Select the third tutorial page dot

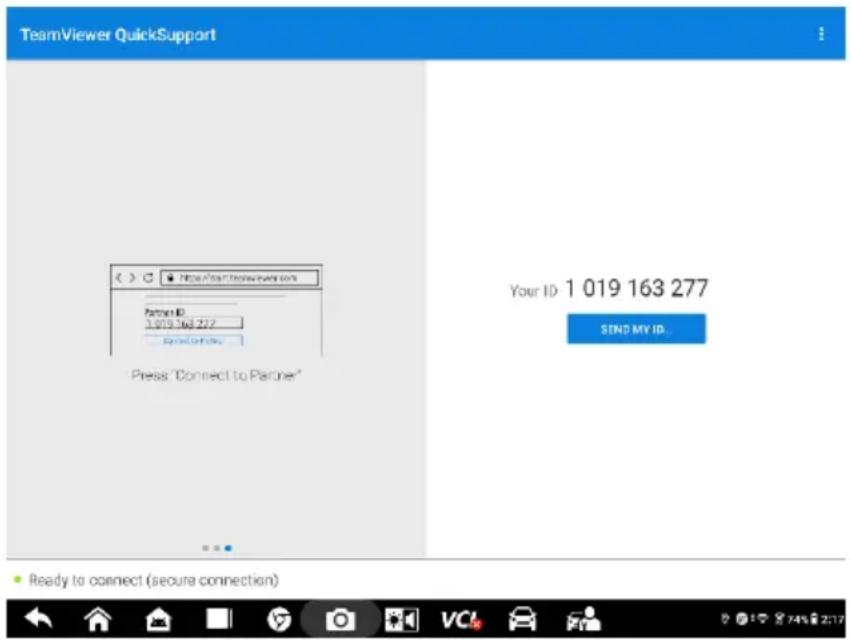point(228,548)
